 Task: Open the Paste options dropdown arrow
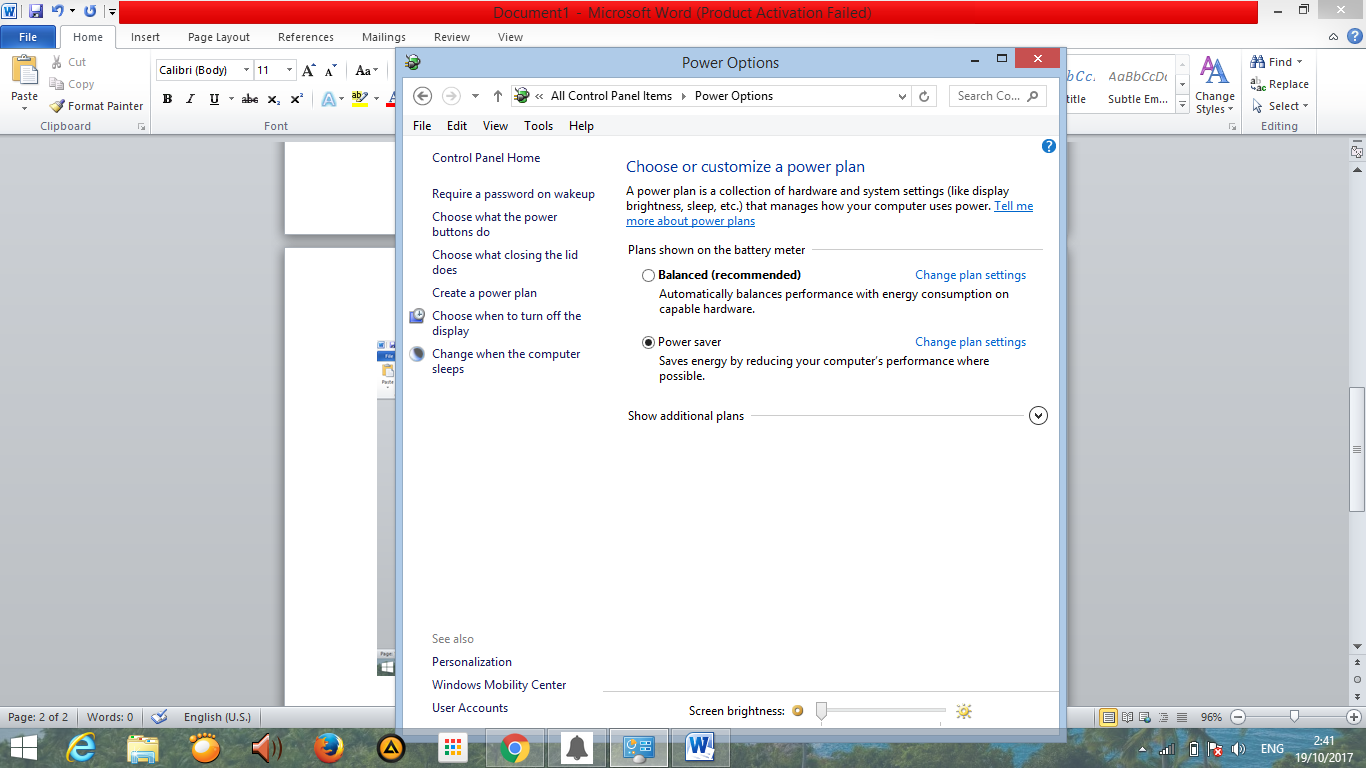coord(24,109)
